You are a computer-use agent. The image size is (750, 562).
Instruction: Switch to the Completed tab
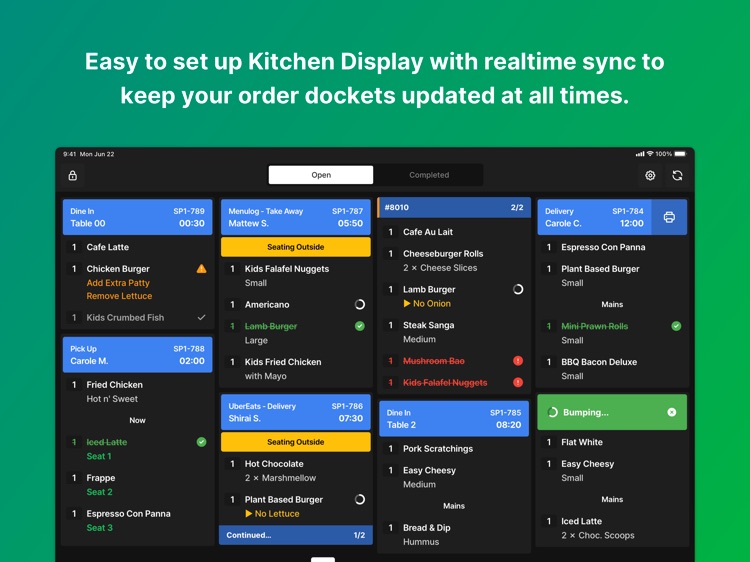tap(429, 175)
